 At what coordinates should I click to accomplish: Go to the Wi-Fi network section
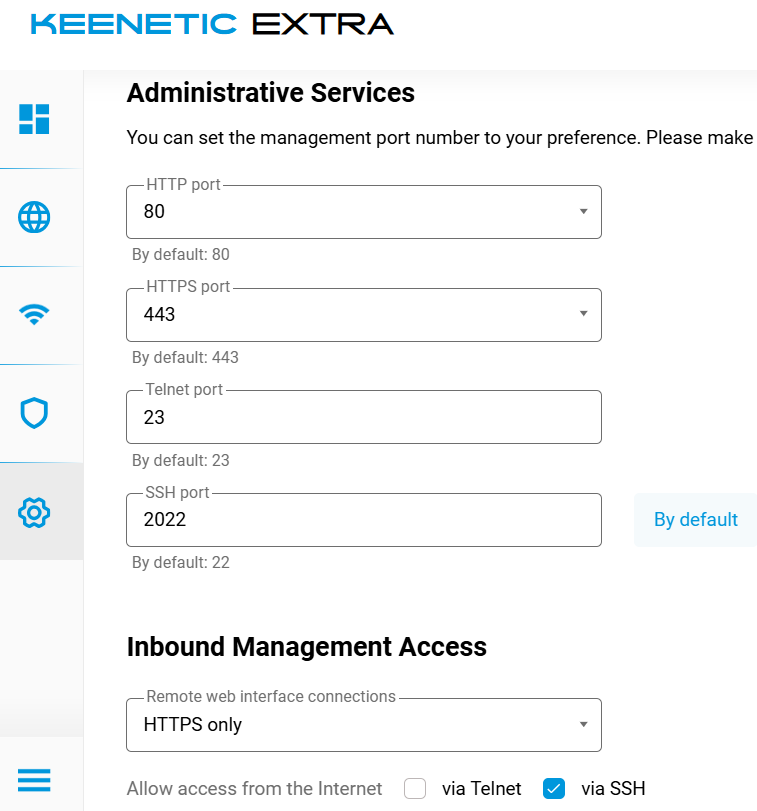[x=34, y=315]
